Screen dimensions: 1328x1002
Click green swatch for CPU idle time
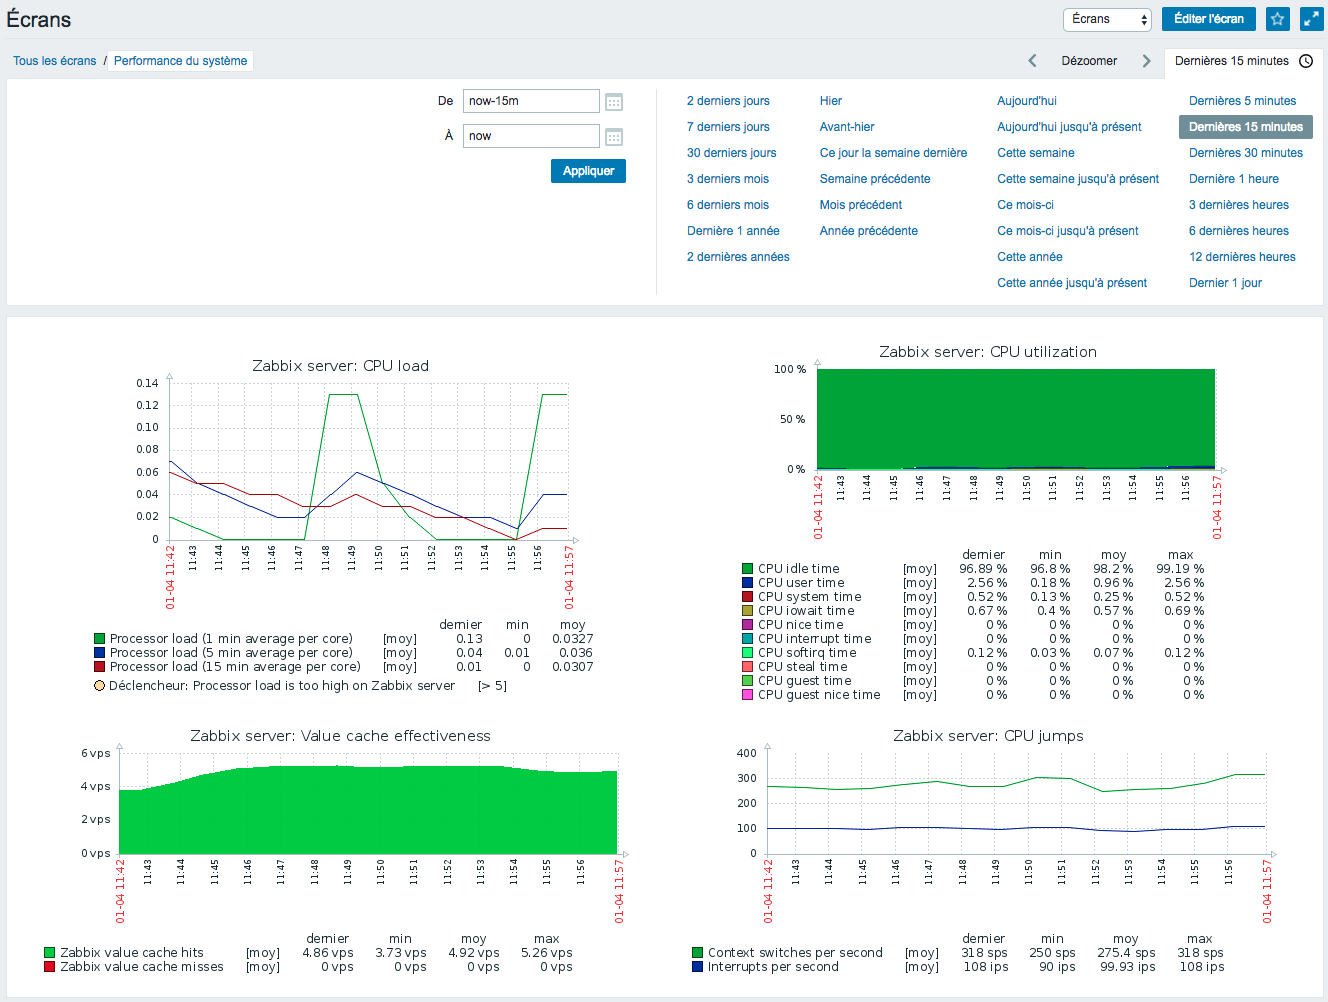747,569
